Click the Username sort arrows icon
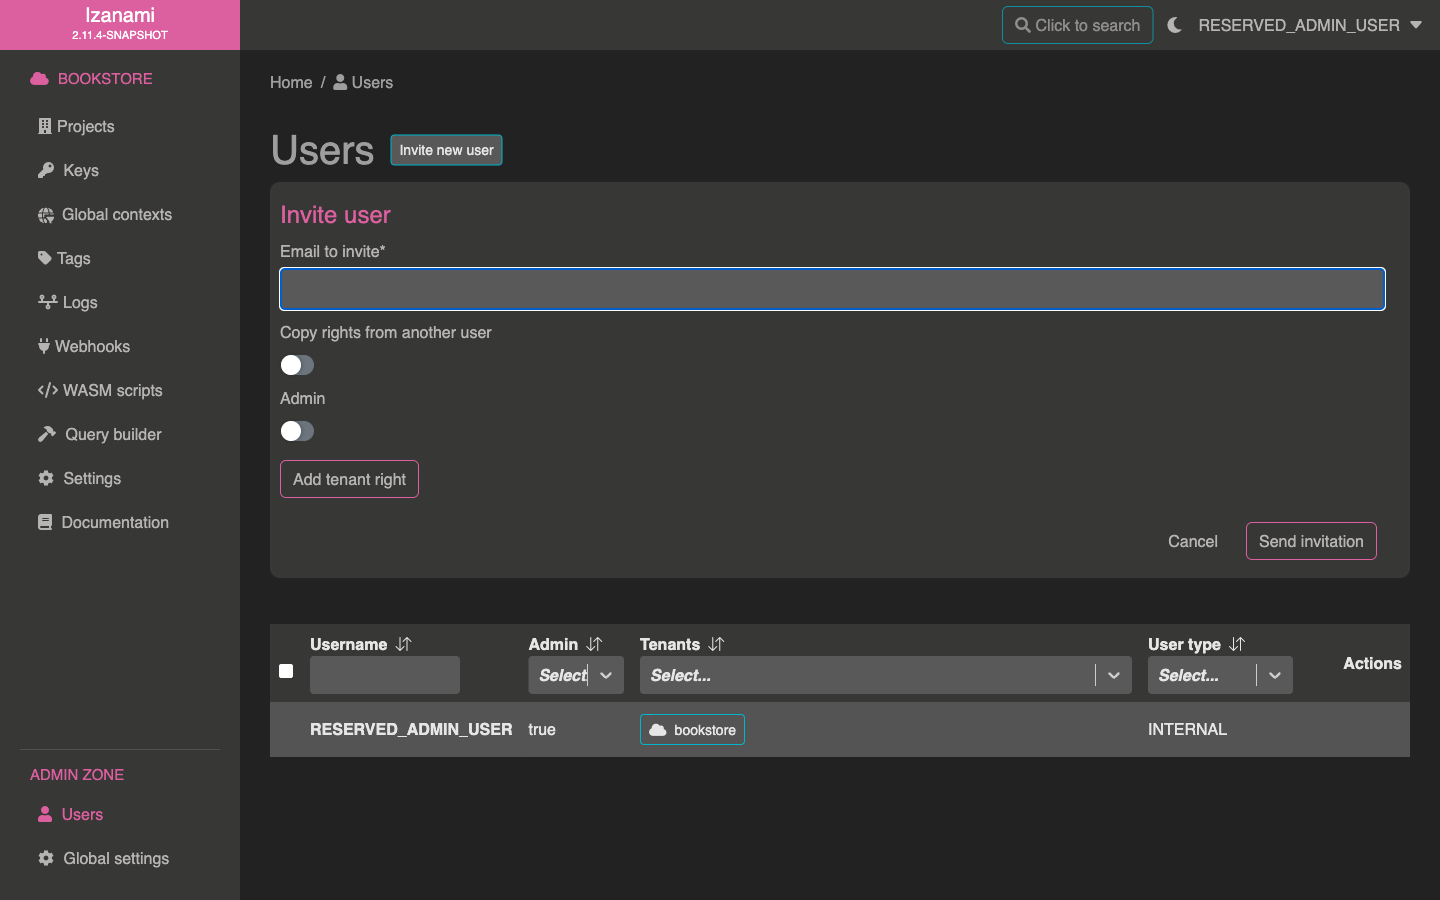Screen dimensions: 1440x900 pyautogui.click(x=403, y=644)
